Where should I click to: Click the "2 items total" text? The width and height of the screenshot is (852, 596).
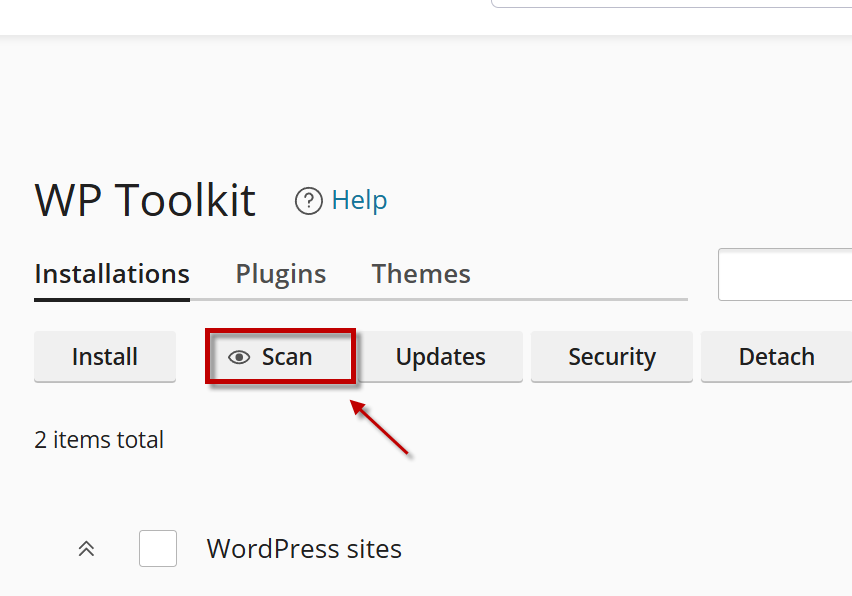[x=99, y=440]
